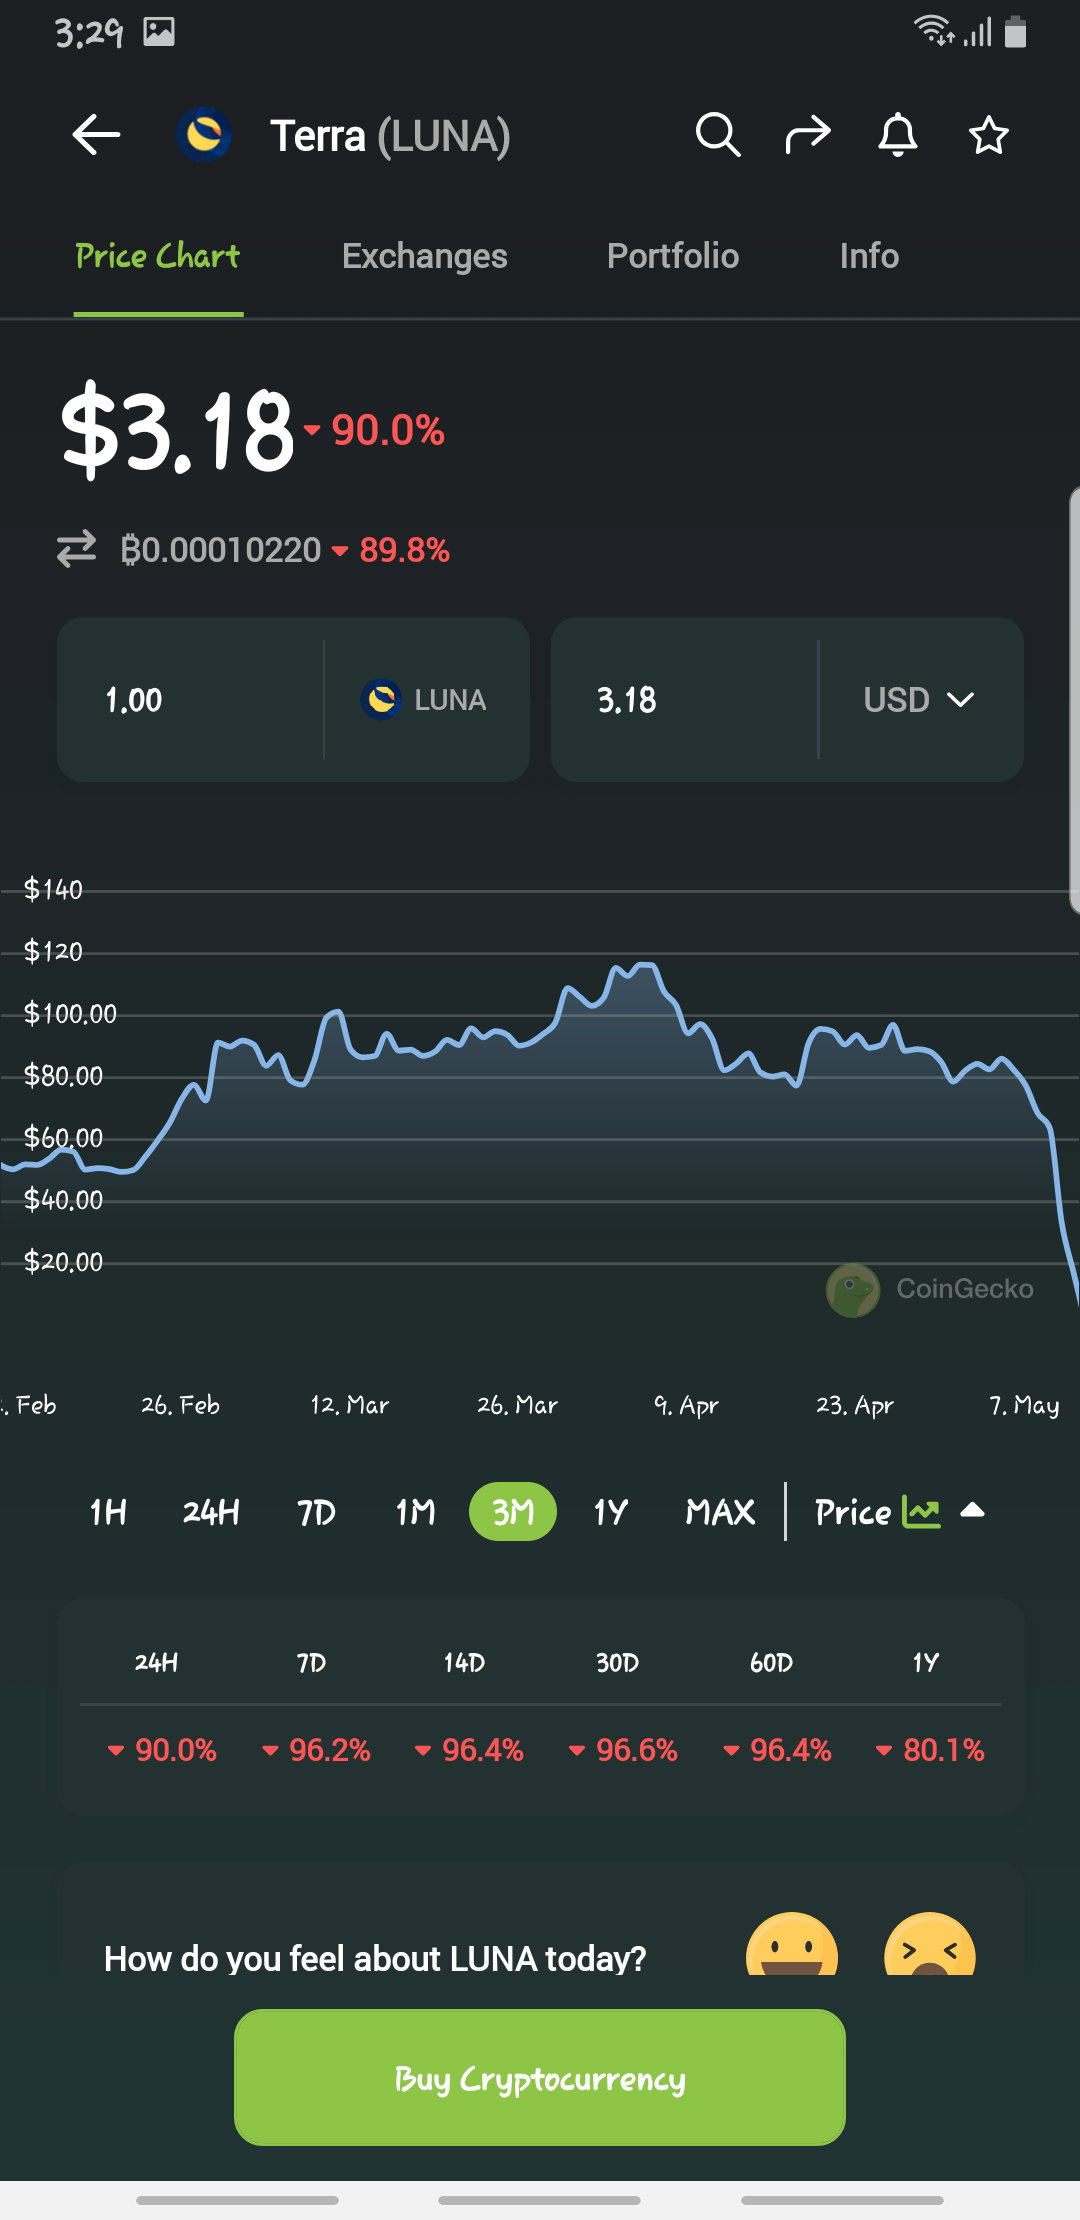Select the 7D chart range
Viewport: 1080px width, 2220px height.
316,1512
